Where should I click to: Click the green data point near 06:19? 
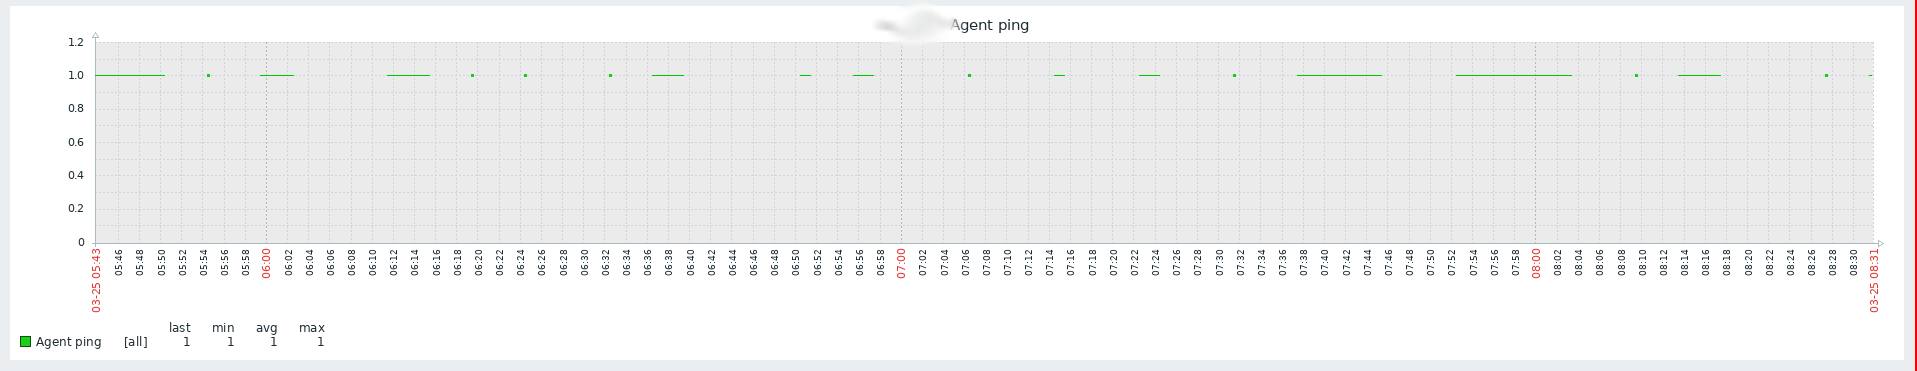pos(472,75)
